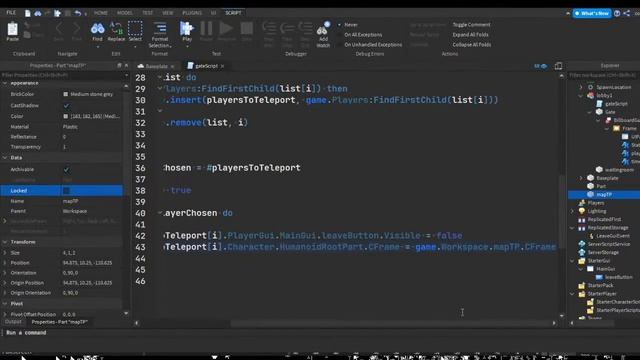Screen dimensions: 640x360
Task: Toggle the CastShadow checkbox
Action: (66, 106)
